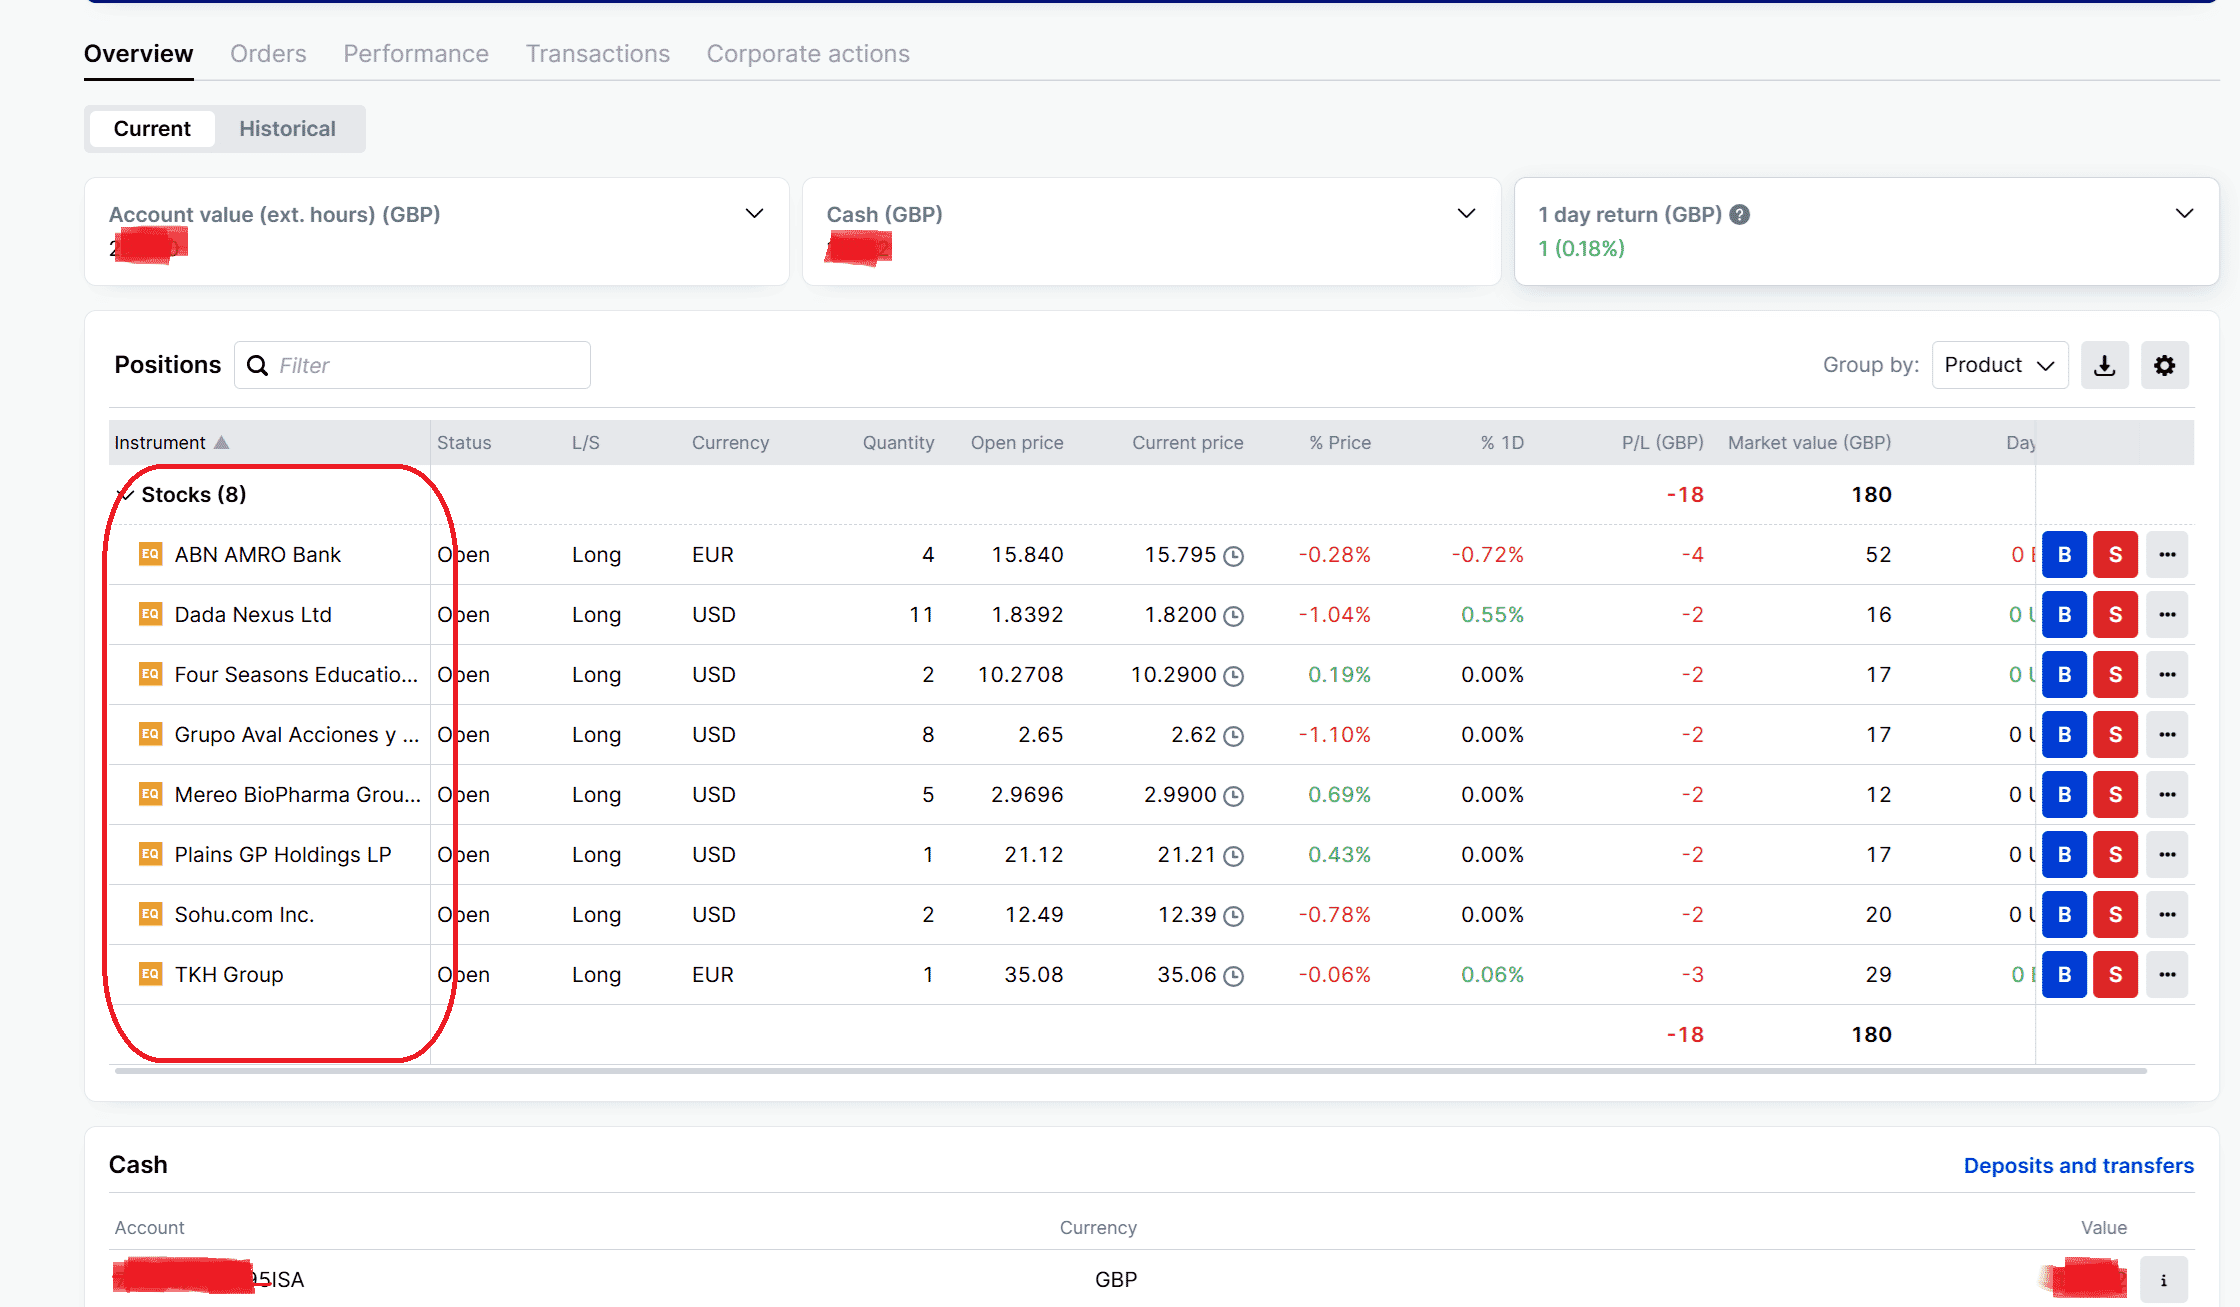Collapse the Stocks (8) group
Screen dimensions: 2240x1307
pyautogui.click(x=126, y=494)
